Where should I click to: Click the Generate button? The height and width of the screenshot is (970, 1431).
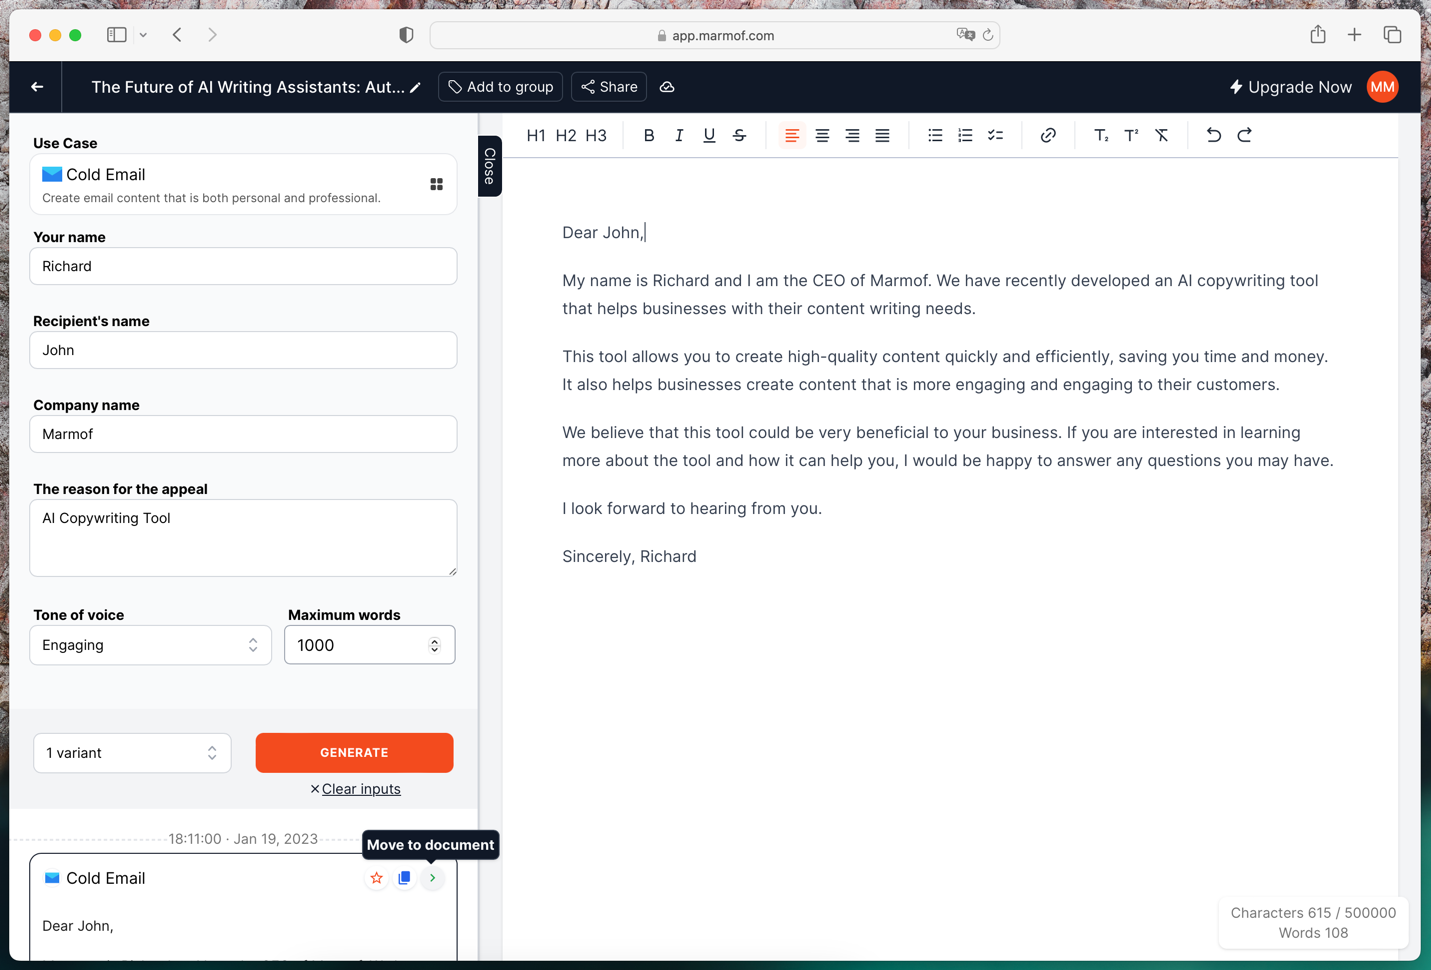354,753
